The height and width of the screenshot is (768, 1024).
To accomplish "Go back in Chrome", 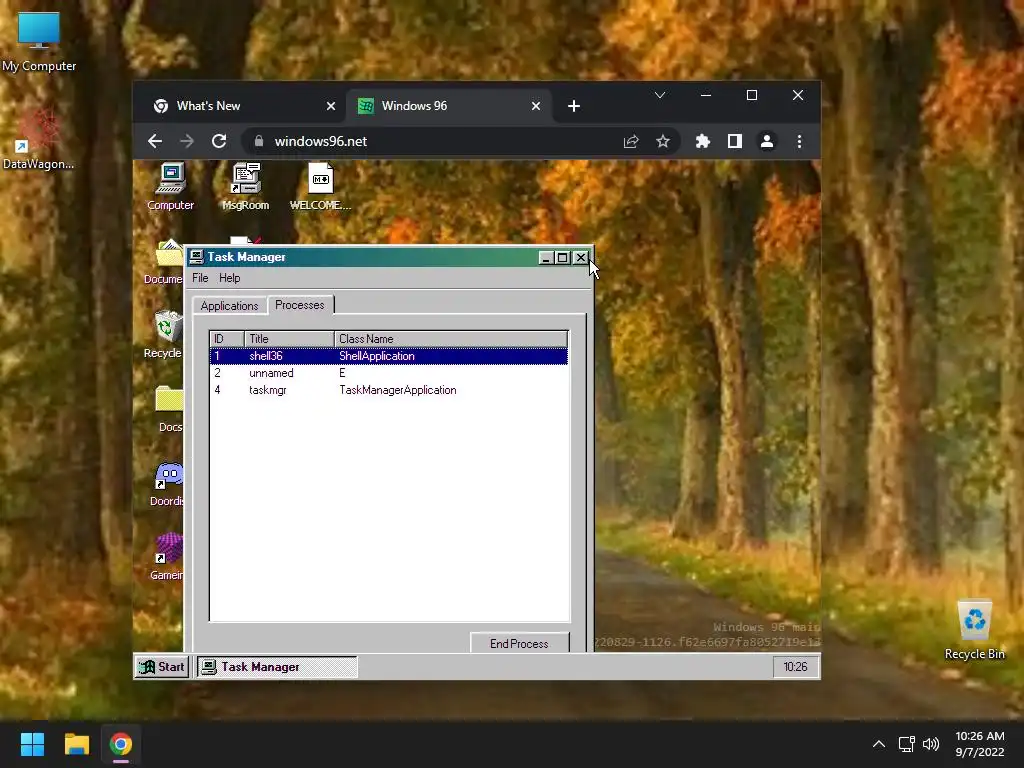I will coord(155,141).
